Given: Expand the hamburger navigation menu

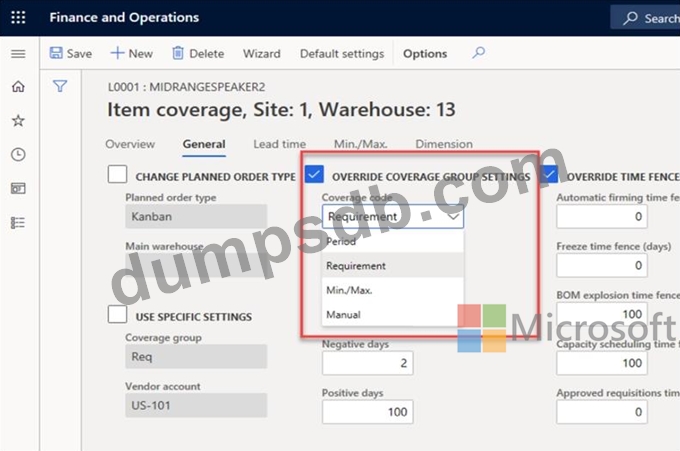Looking at the screenshot, I should (x=17, y=54).
